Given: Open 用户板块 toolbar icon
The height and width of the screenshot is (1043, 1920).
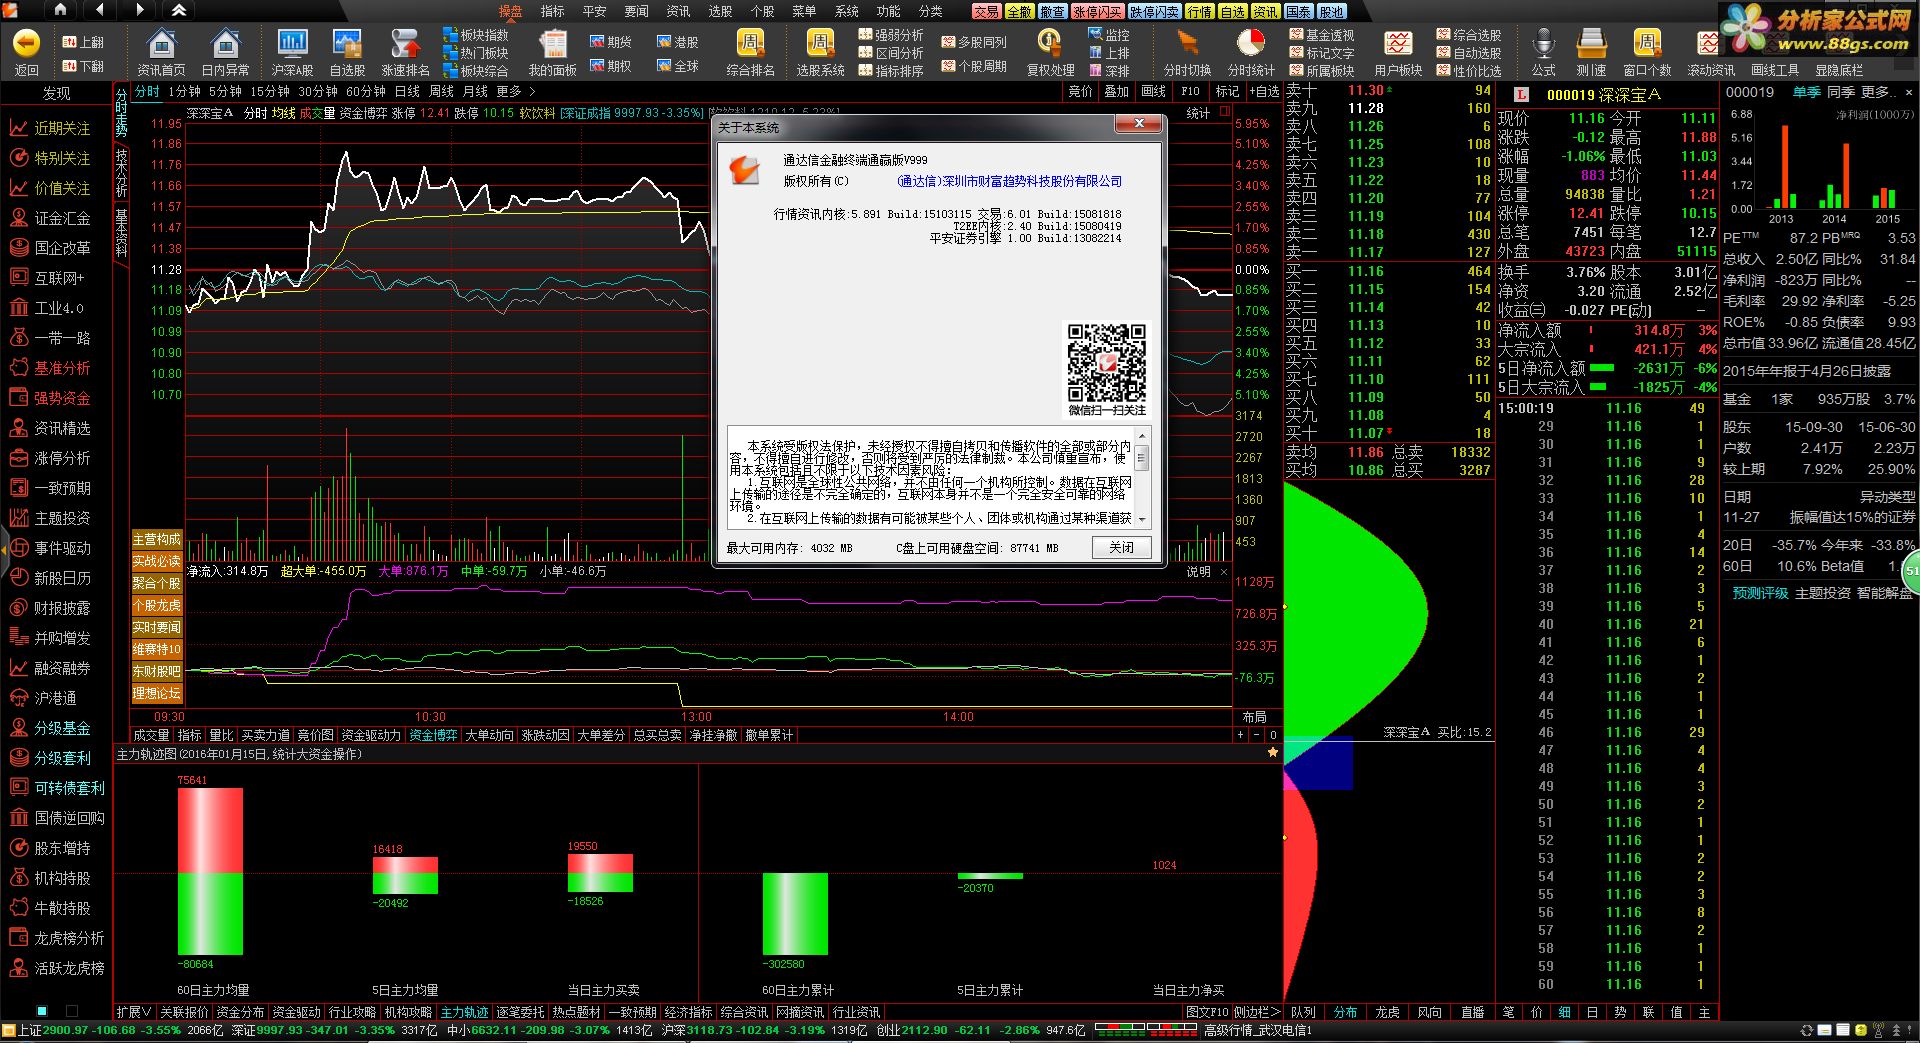Looking at the screenshot, I should [x=1398, y=44].
